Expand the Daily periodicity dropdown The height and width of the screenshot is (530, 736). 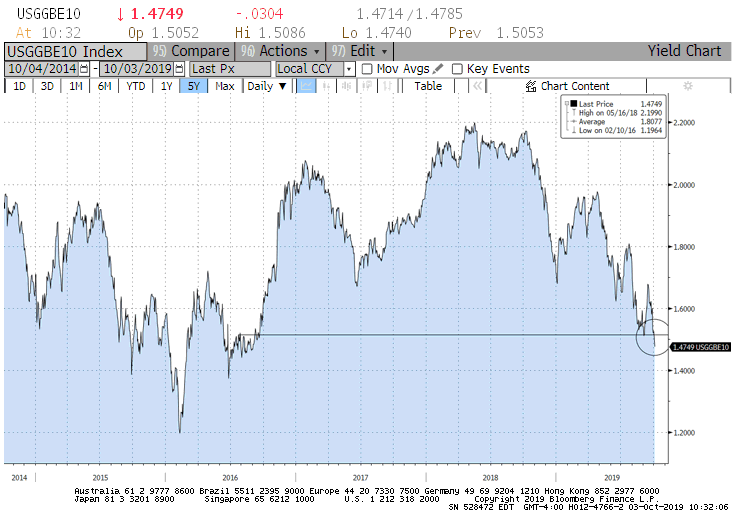pyautogui.click(x=266, y=86)
